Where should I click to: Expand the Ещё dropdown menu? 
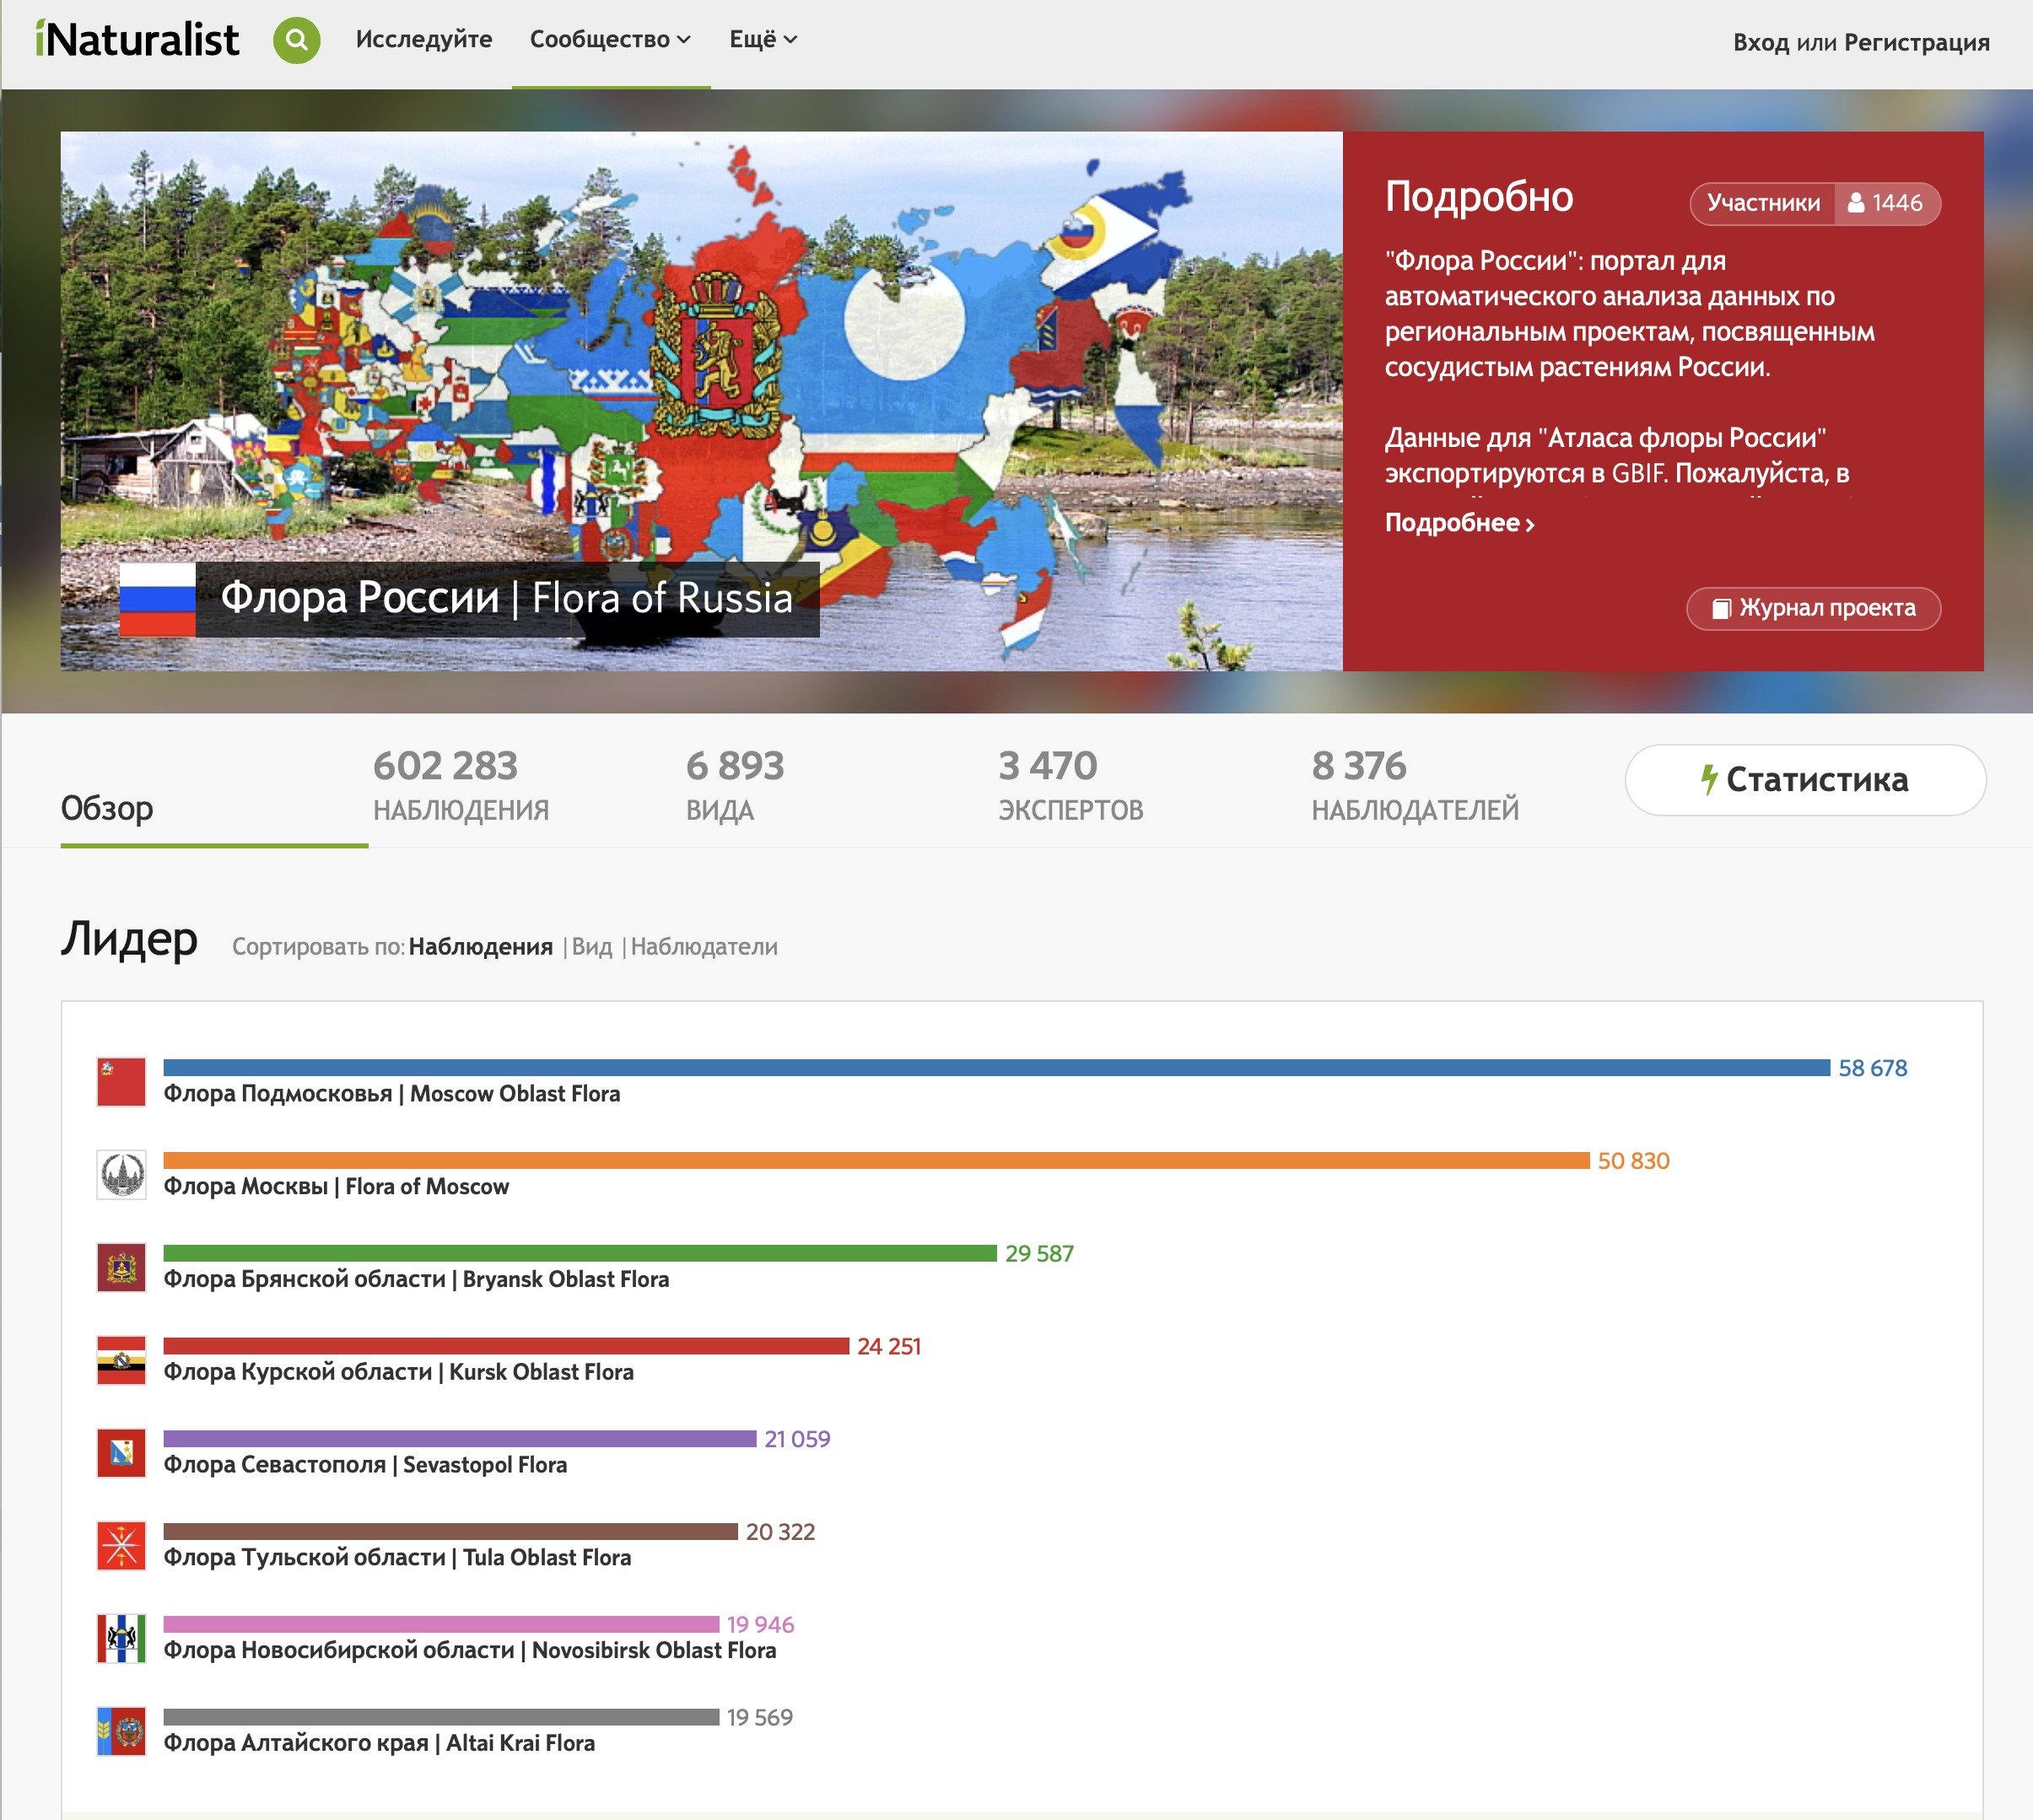coord(763,39)
